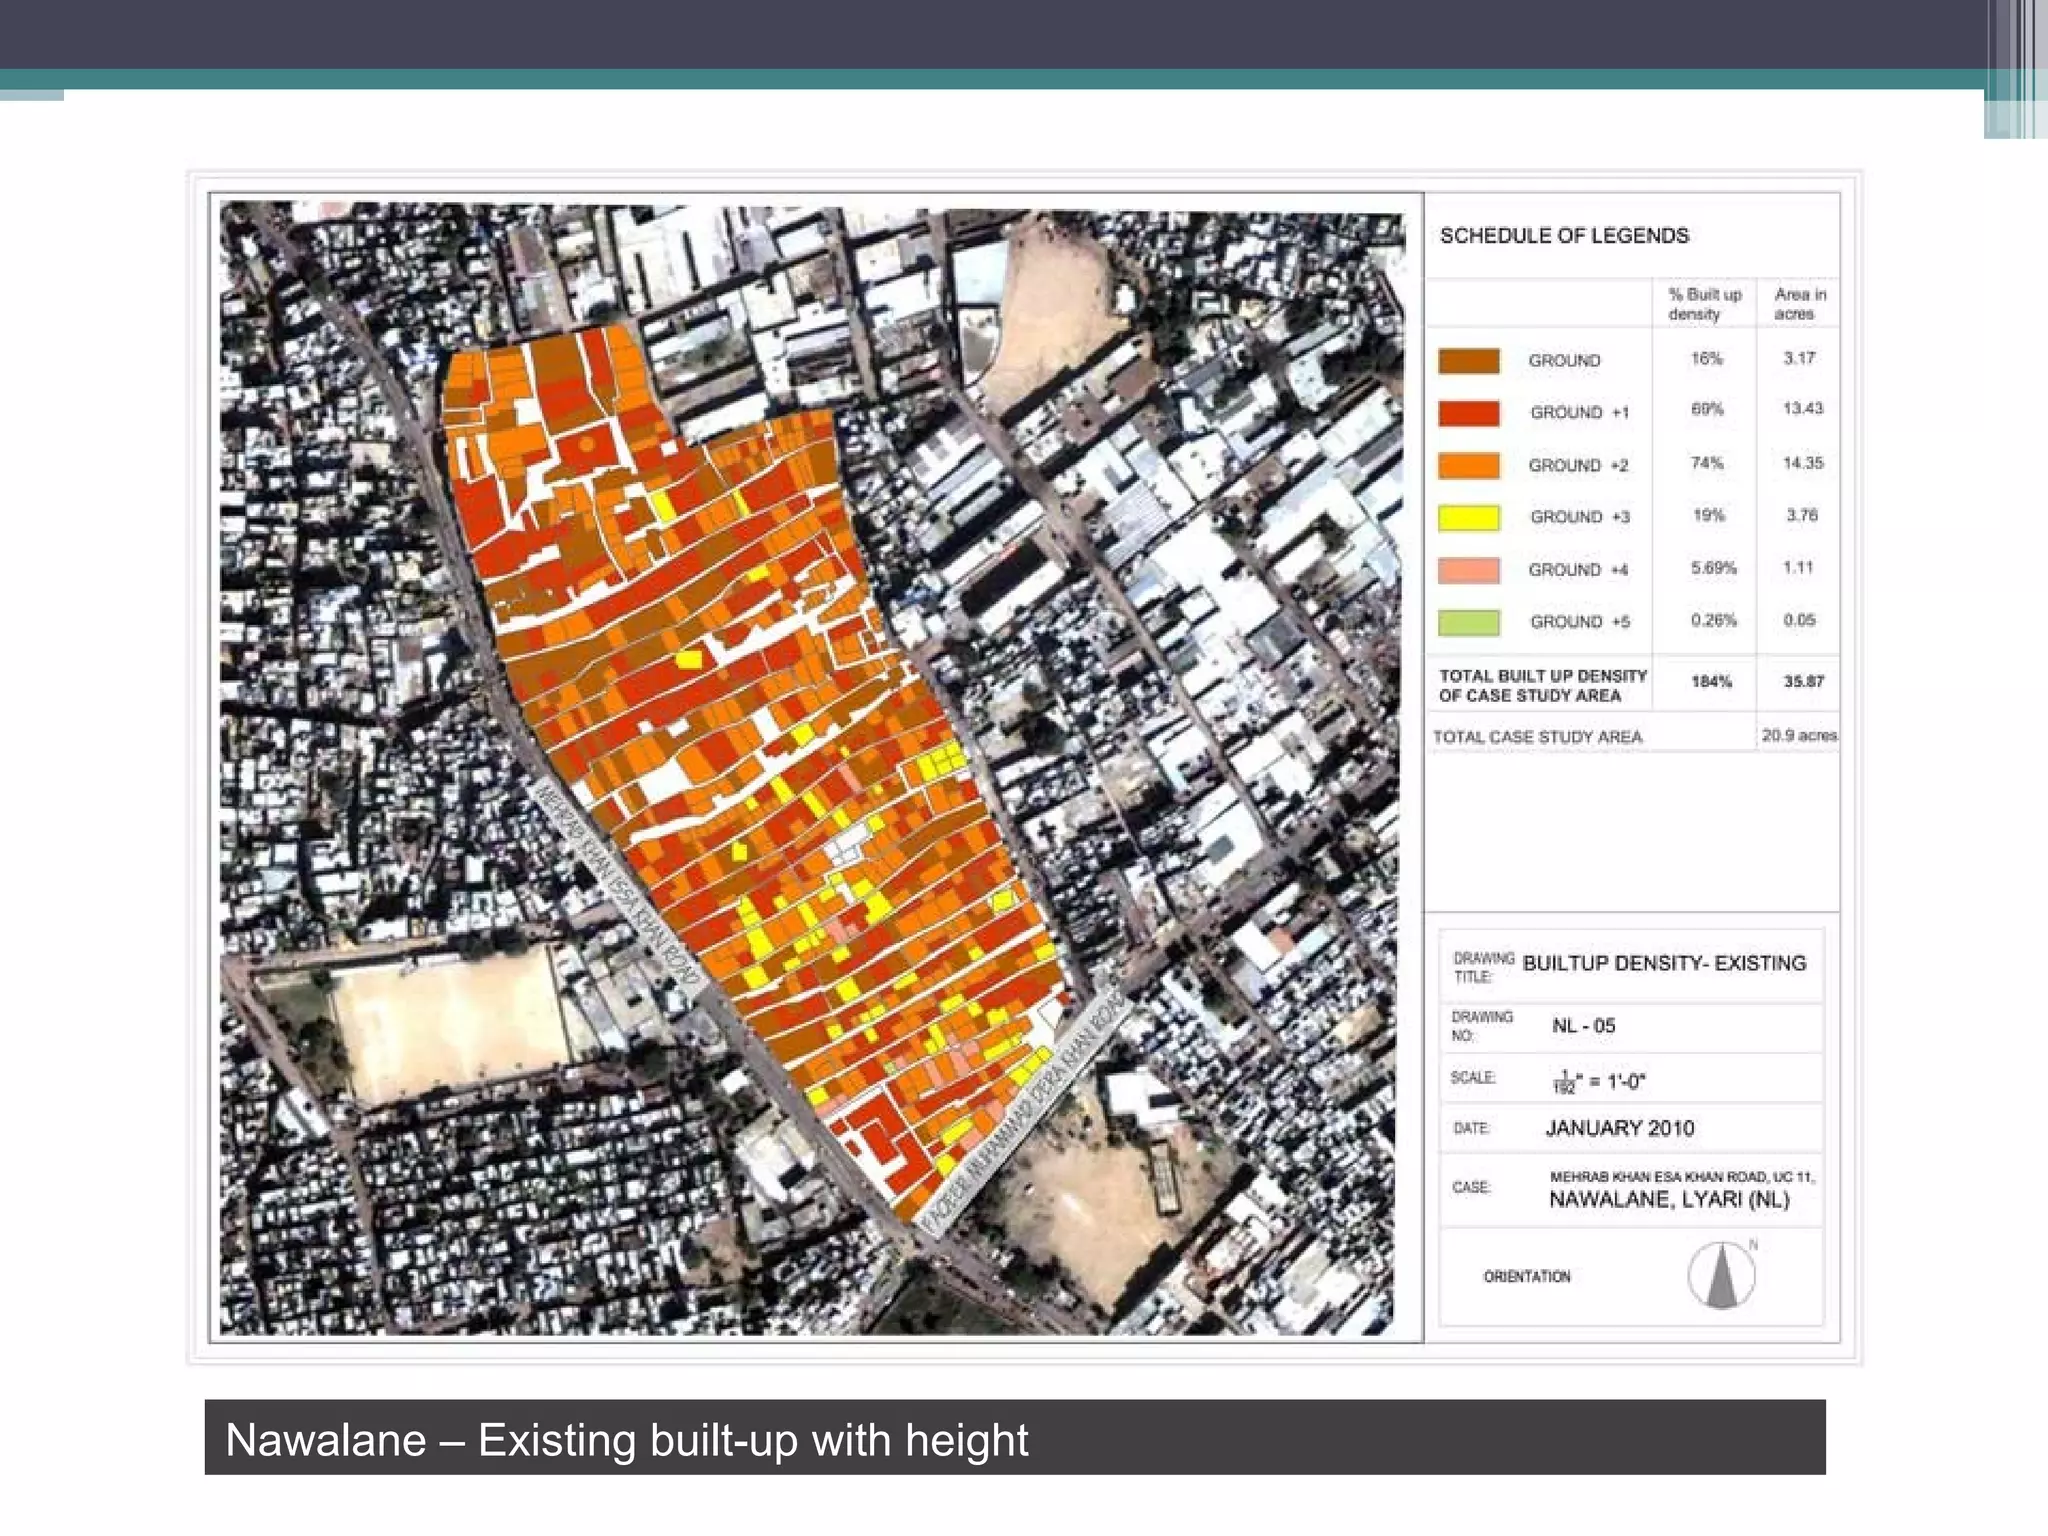Click the slide caption Nawalane Existing built-up
Viewport: 2048px width, 1536px height.
[x=626, y=1440]
